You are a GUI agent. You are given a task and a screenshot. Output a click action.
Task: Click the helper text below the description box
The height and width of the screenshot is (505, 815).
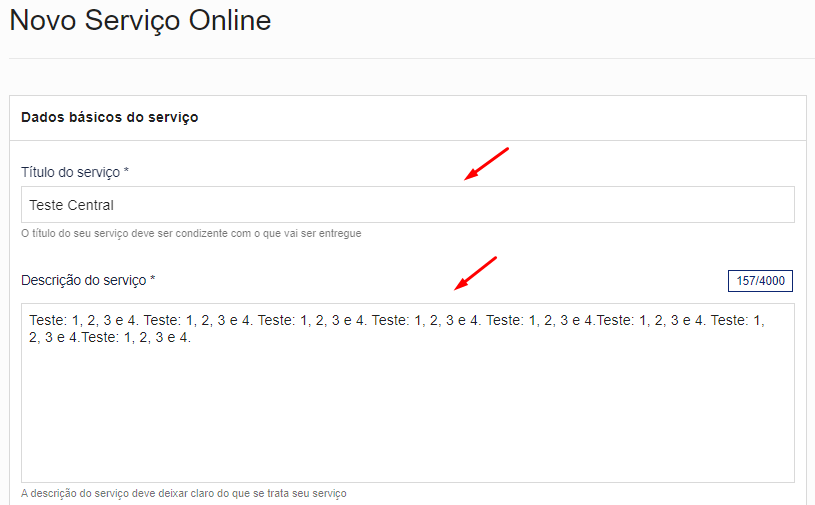183,494
